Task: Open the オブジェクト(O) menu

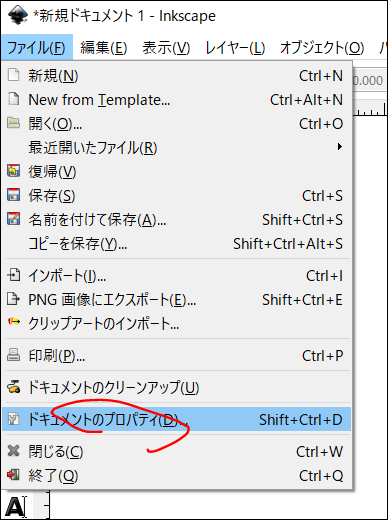Action: click(322, 48)
